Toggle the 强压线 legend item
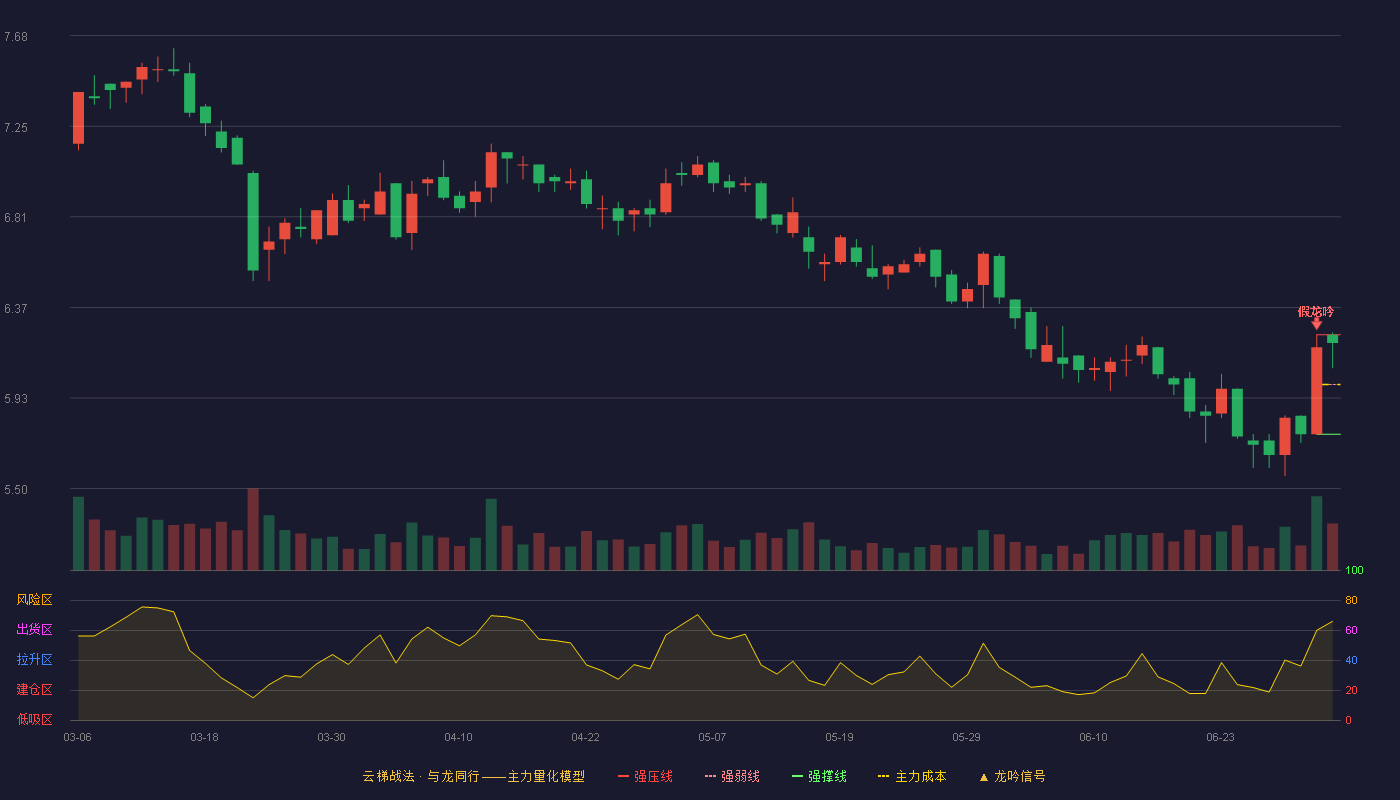The width and height of the screenshot is (1400, 800). [645, 776]
